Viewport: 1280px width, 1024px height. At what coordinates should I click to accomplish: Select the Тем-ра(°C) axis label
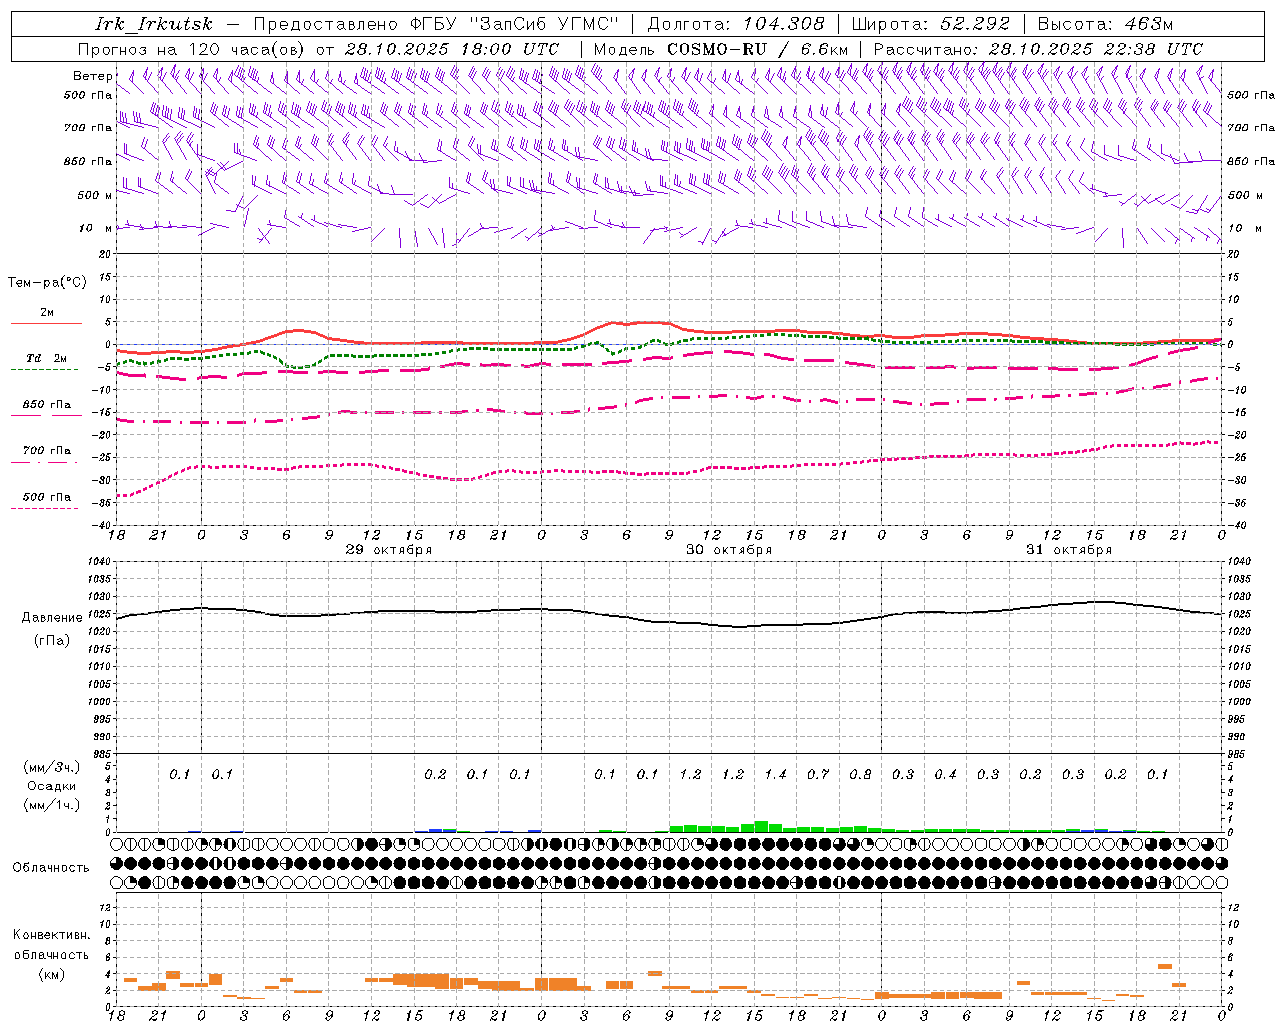coord(47,282)
